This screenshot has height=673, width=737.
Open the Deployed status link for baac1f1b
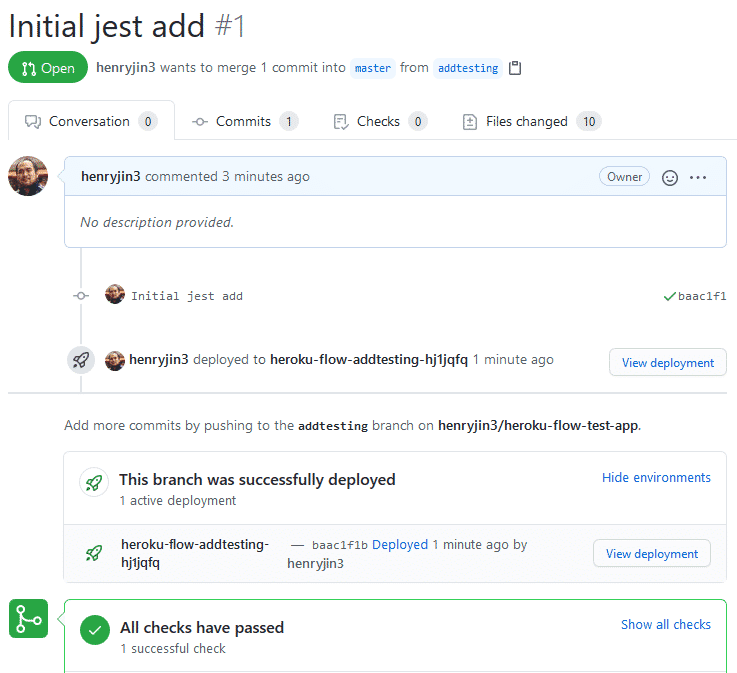400,545
